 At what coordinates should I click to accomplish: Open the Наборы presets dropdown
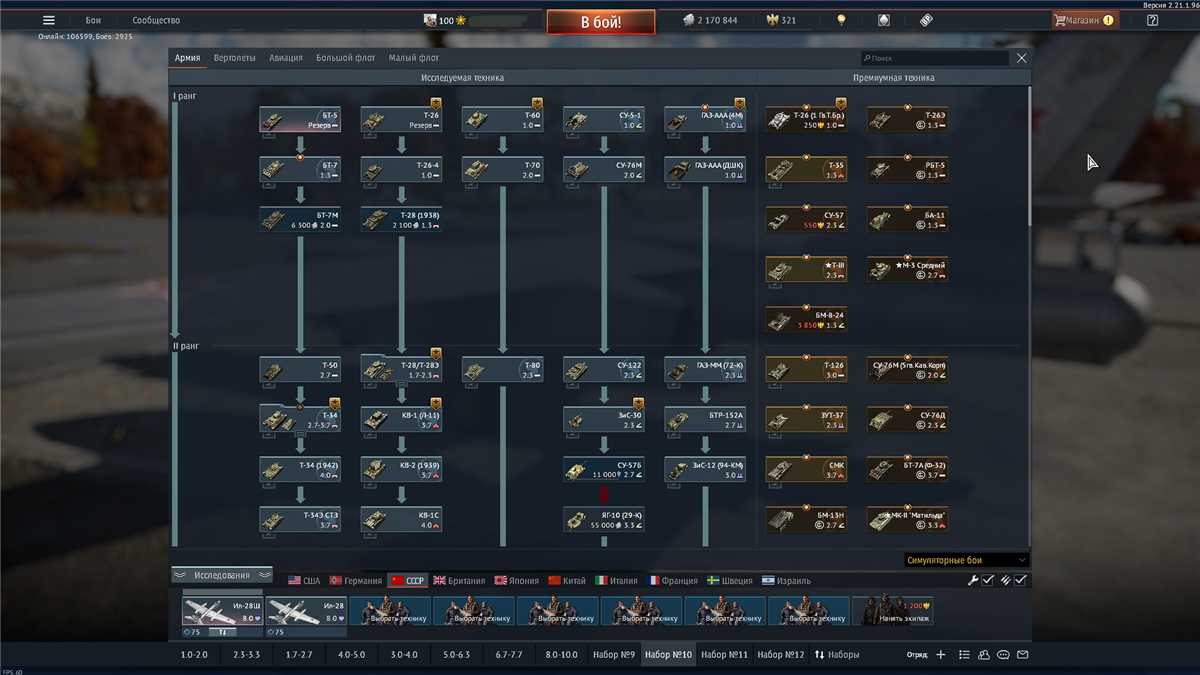coord(837,655)
